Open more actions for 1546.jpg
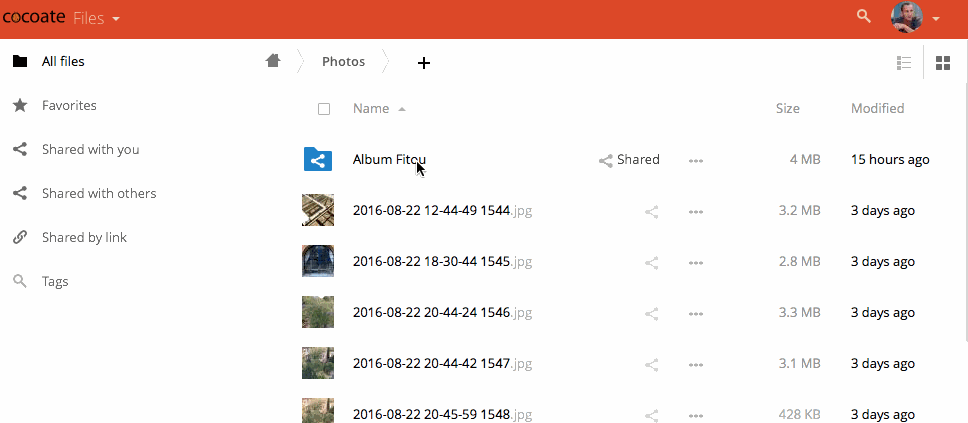Viewport: 968px width, 423px height. click(696, 314)
